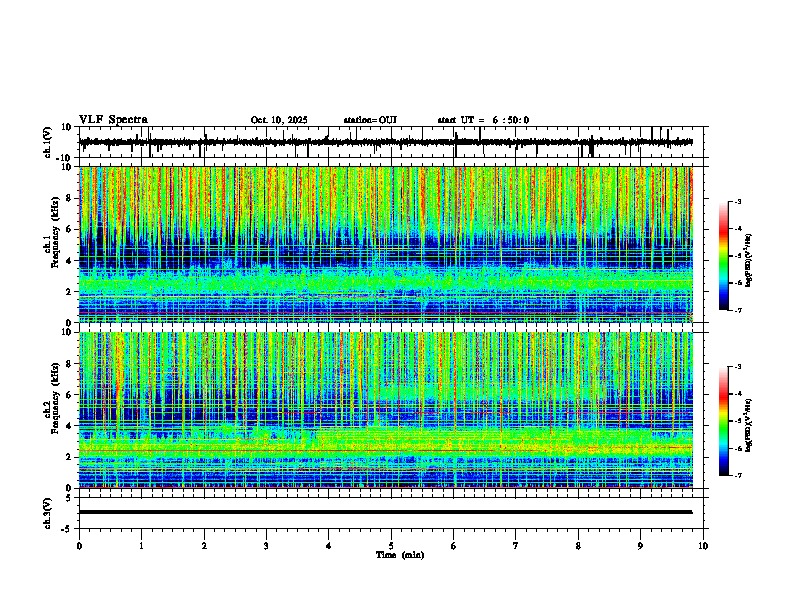This screenshot has width=792, height=612.
Task: Click the "VLF Spectra" plot title
Action: (x=113, y=120)
